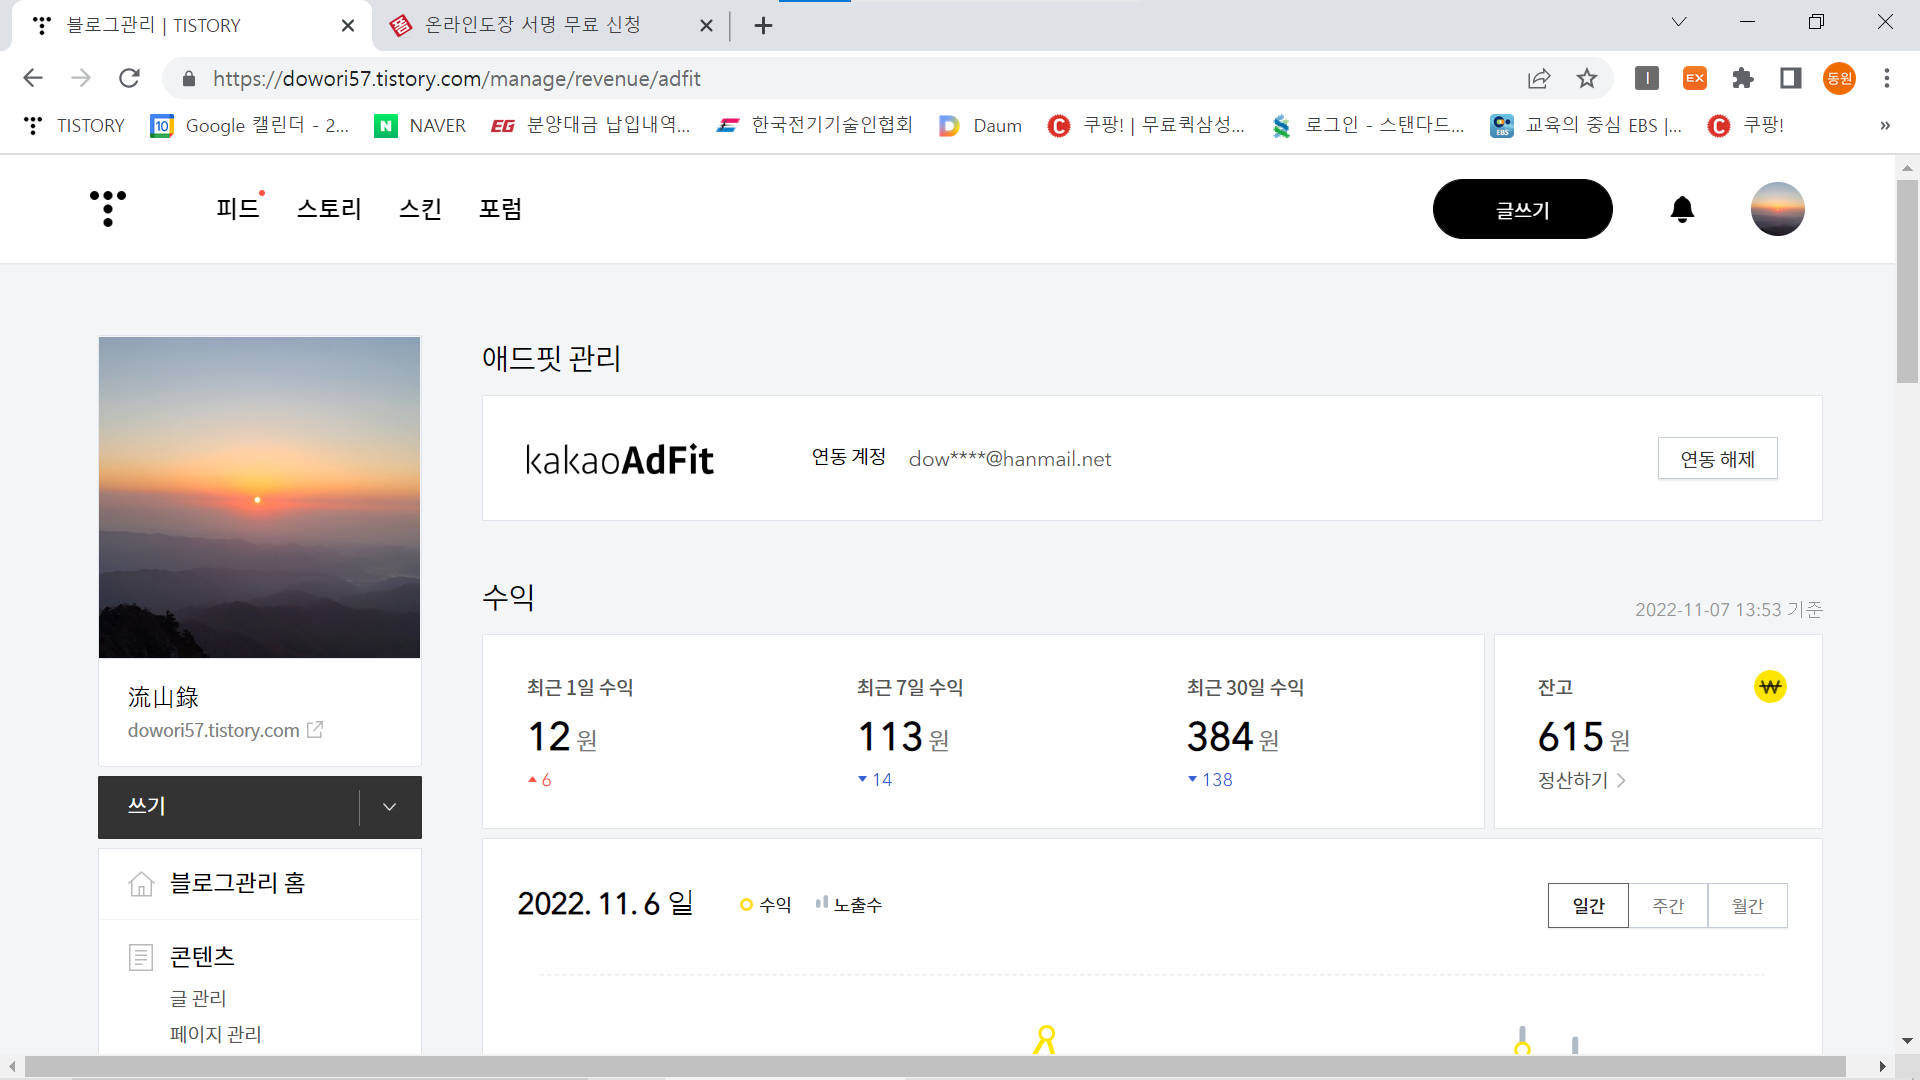This screenshot has height=1080, width=1920.
Task: Click the blog management home icon
Action: 141,884
